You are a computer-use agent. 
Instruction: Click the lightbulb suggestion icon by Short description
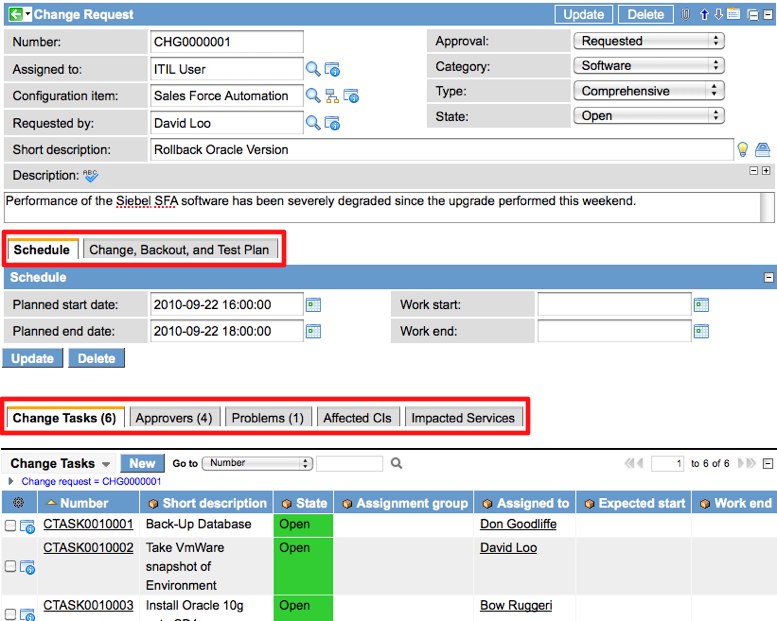[743, 150]
